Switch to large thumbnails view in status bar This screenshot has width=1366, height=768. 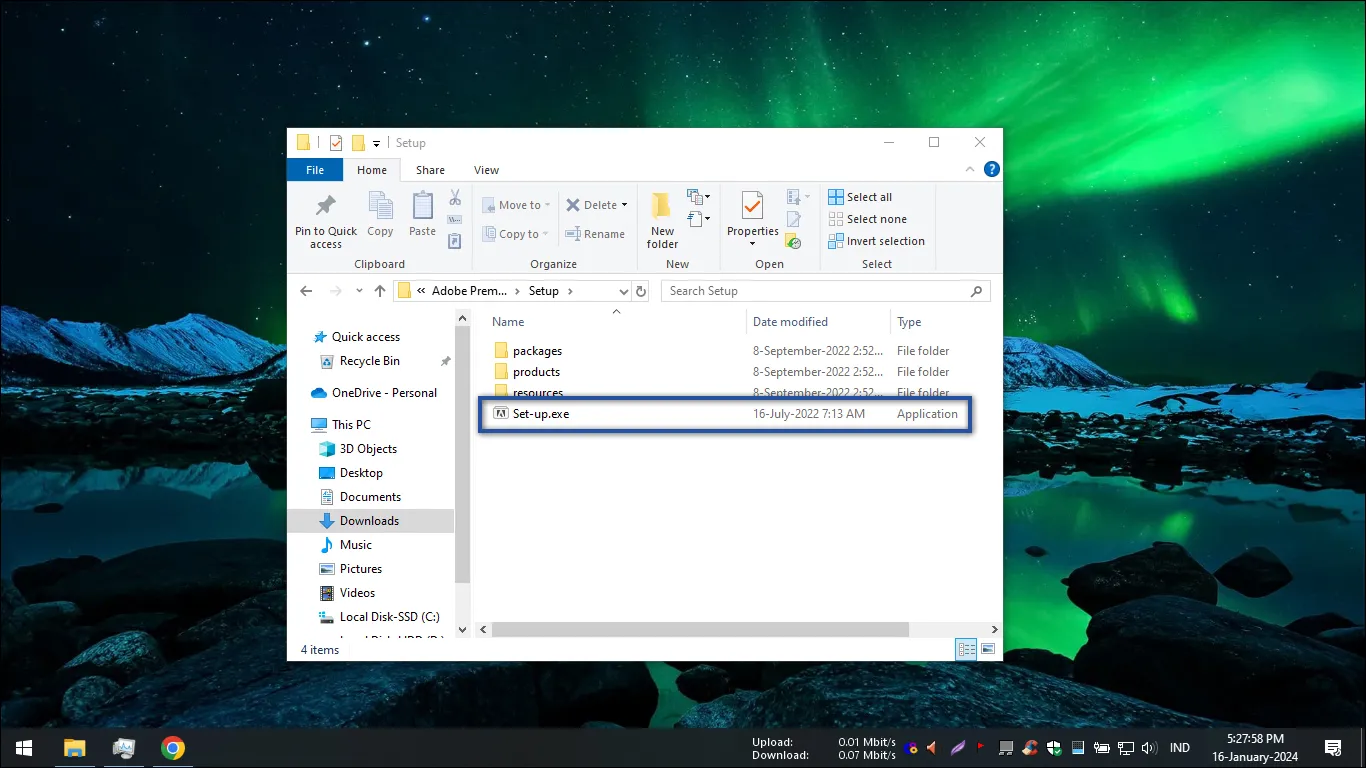pos(988,649)
